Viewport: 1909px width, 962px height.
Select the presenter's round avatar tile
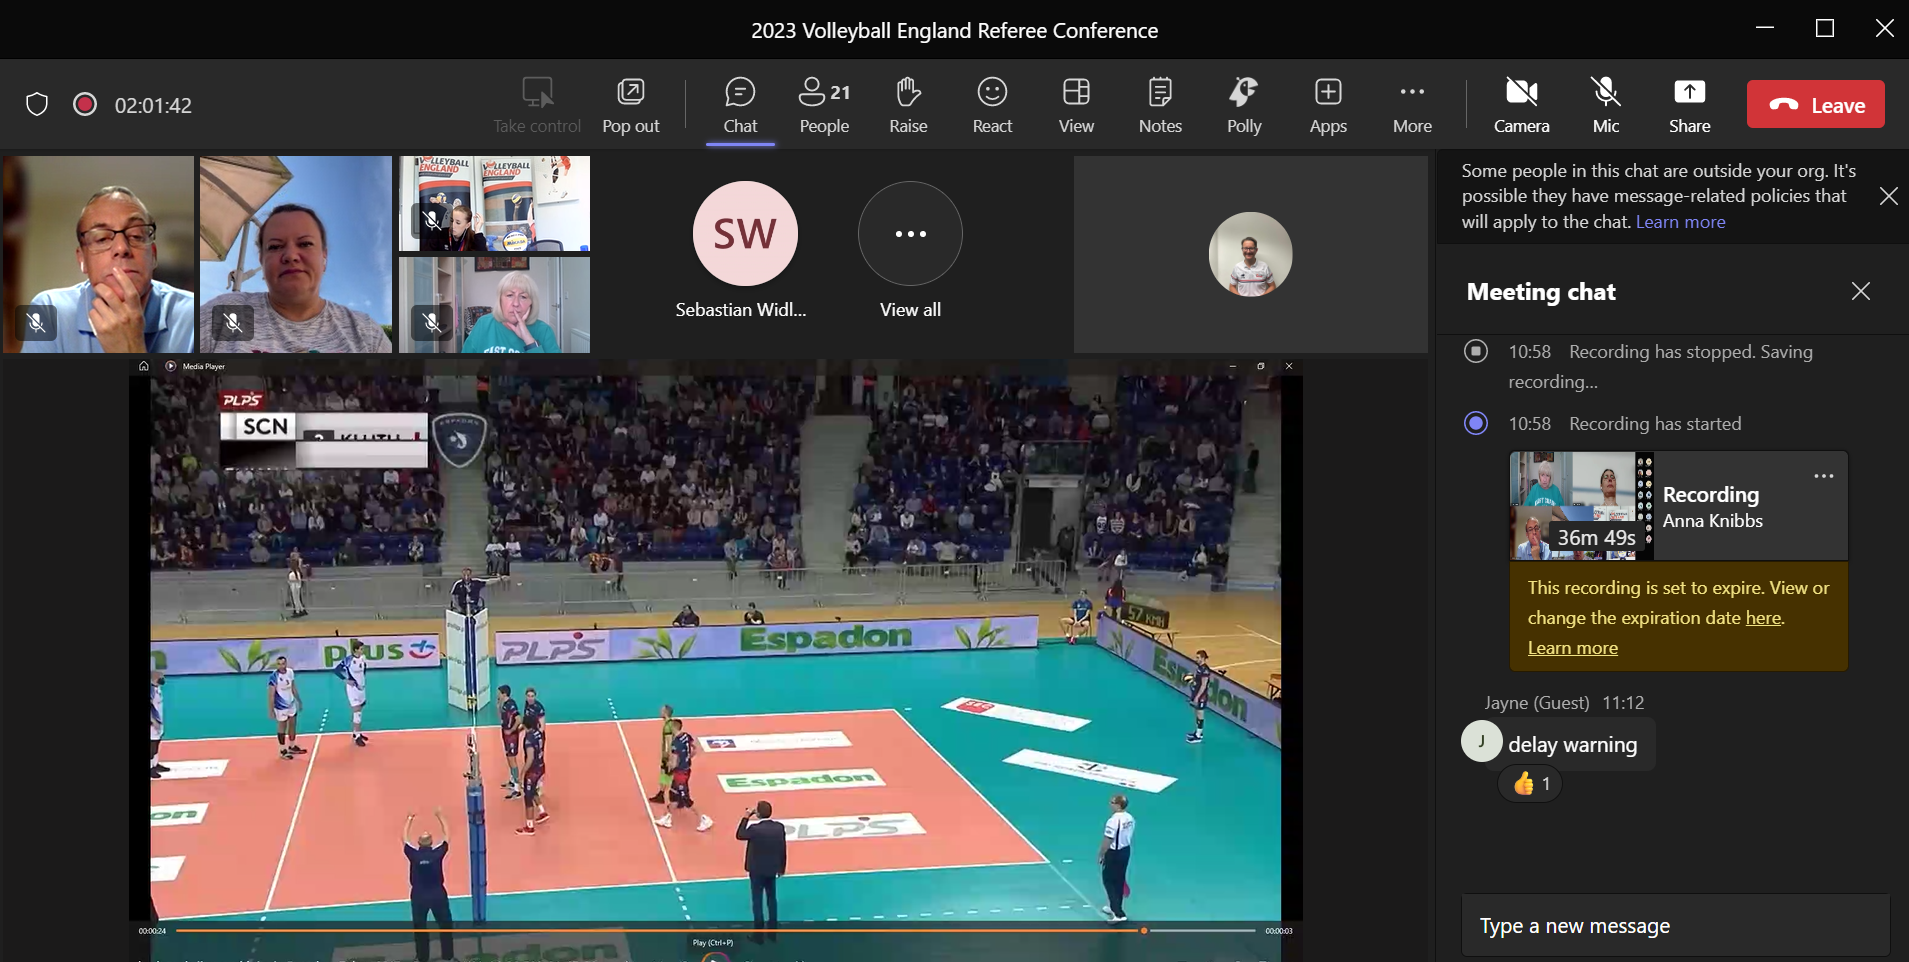[x=1250, y=254]
